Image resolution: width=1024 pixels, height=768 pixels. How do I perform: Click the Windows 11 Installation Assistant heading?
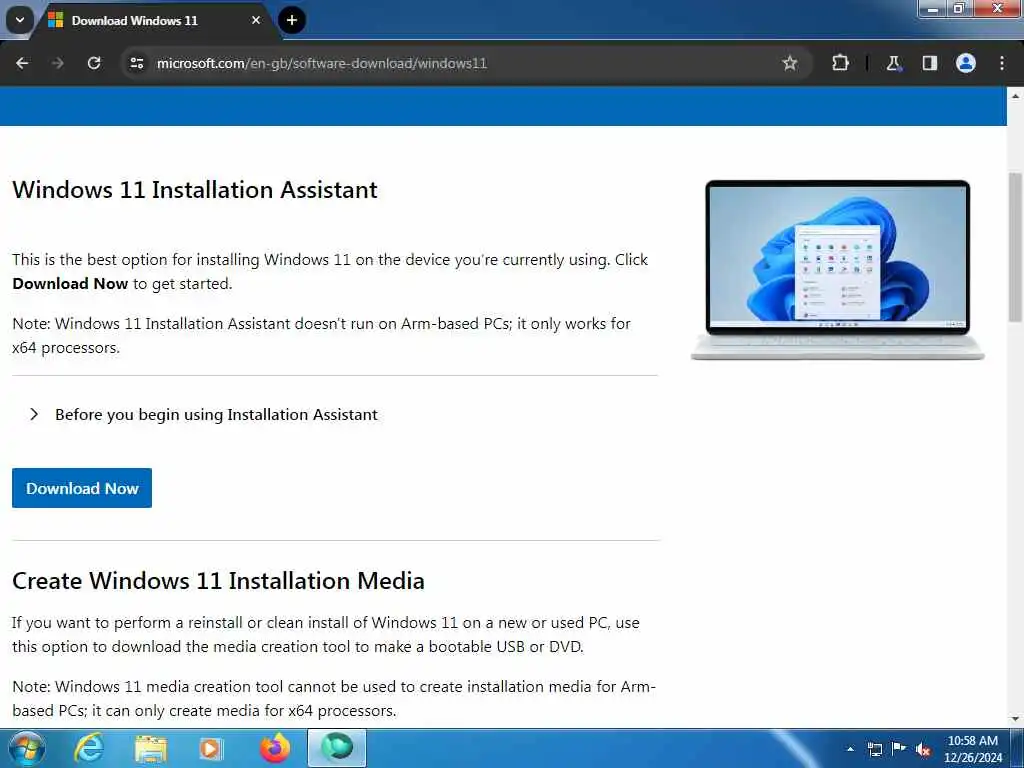(x=195, y=189)
